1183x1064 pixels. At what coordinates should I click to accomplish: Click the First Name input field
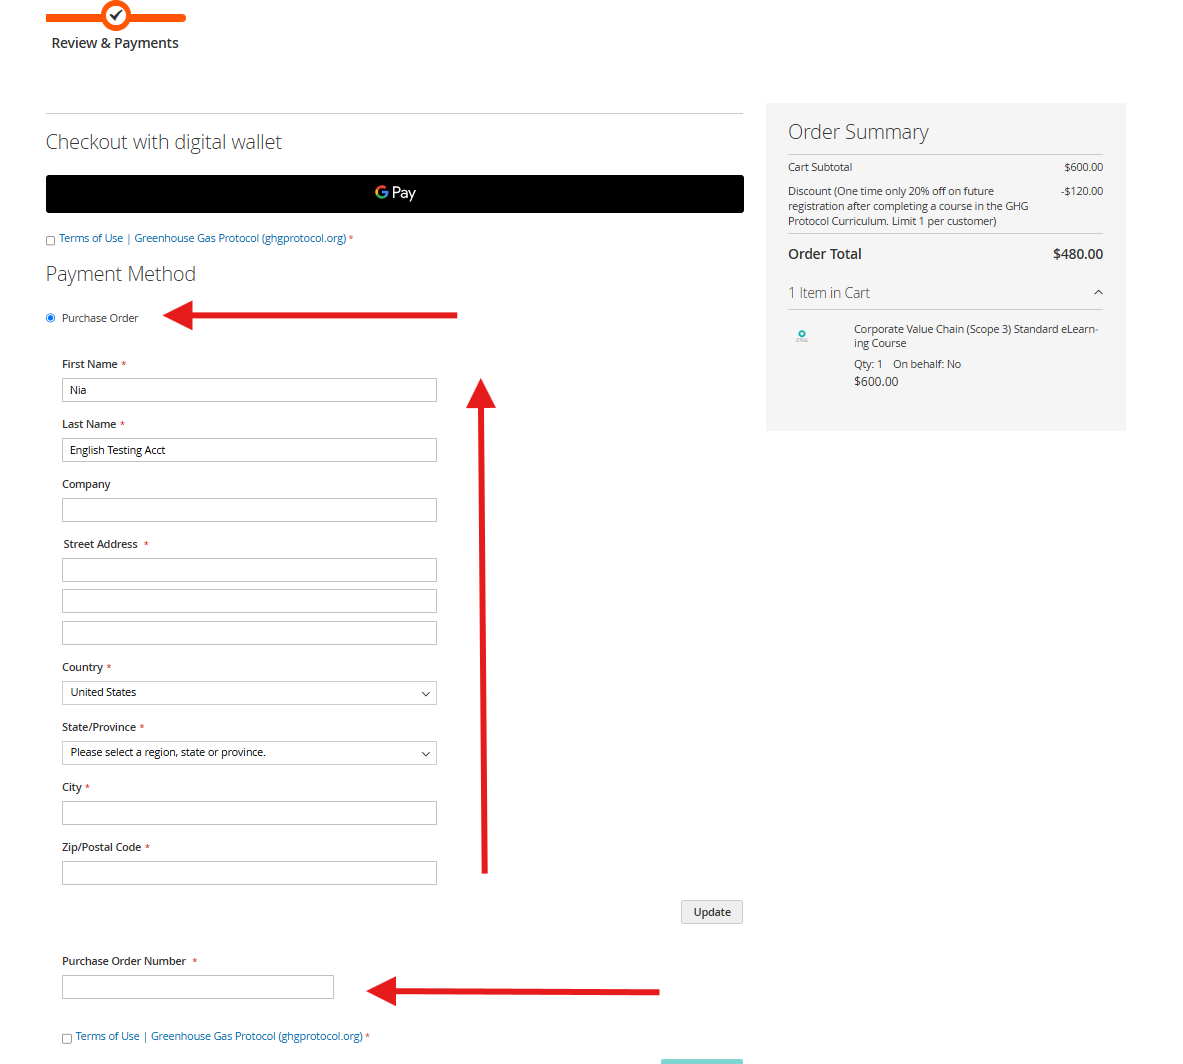tap(249, 390)
